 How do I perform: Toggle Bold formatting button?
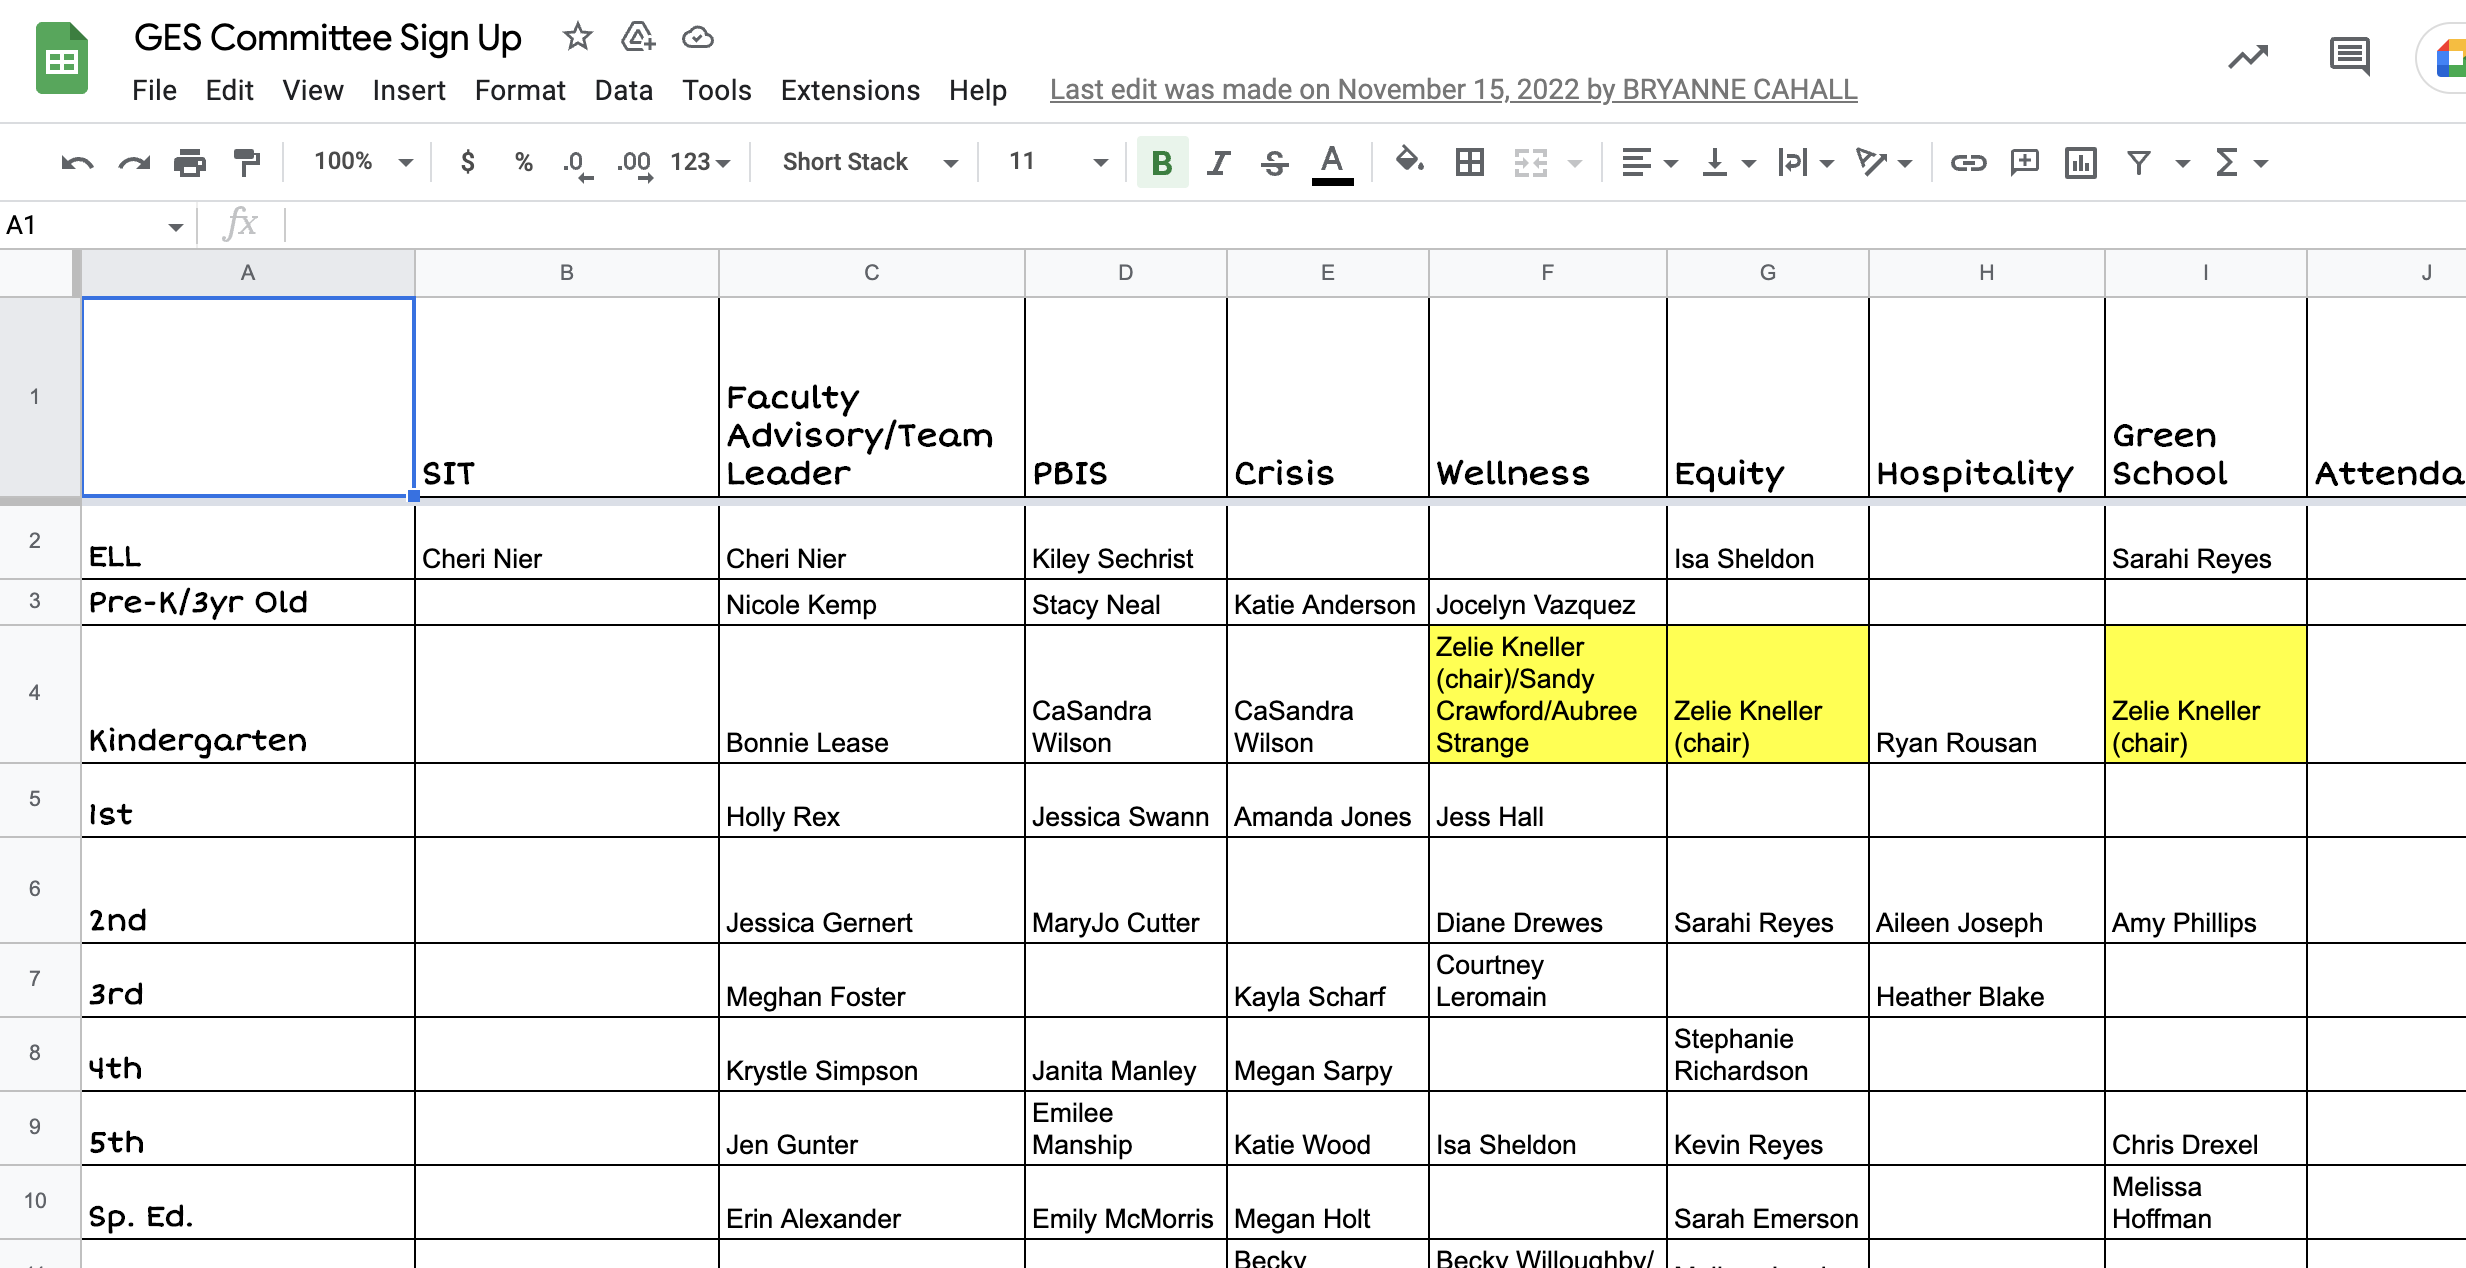point(1162,162)
